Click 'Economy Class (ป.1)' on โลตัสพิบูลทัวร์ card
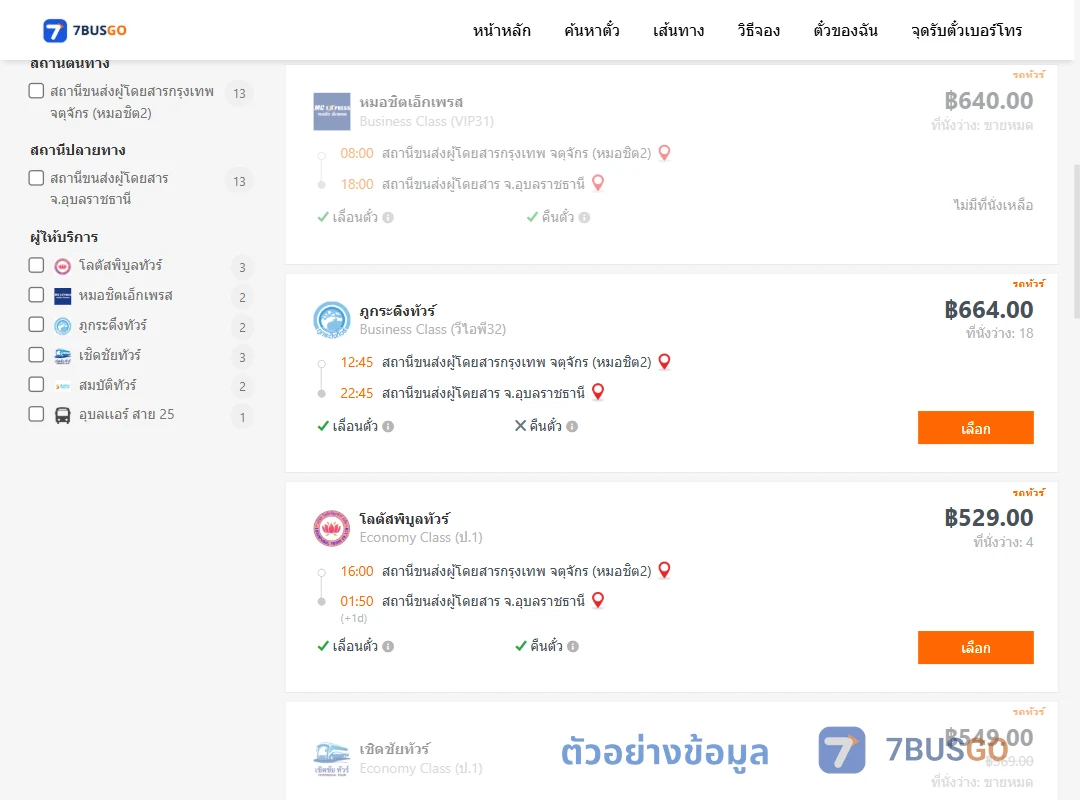This screenshot has width=1080, height=800. 421,537
